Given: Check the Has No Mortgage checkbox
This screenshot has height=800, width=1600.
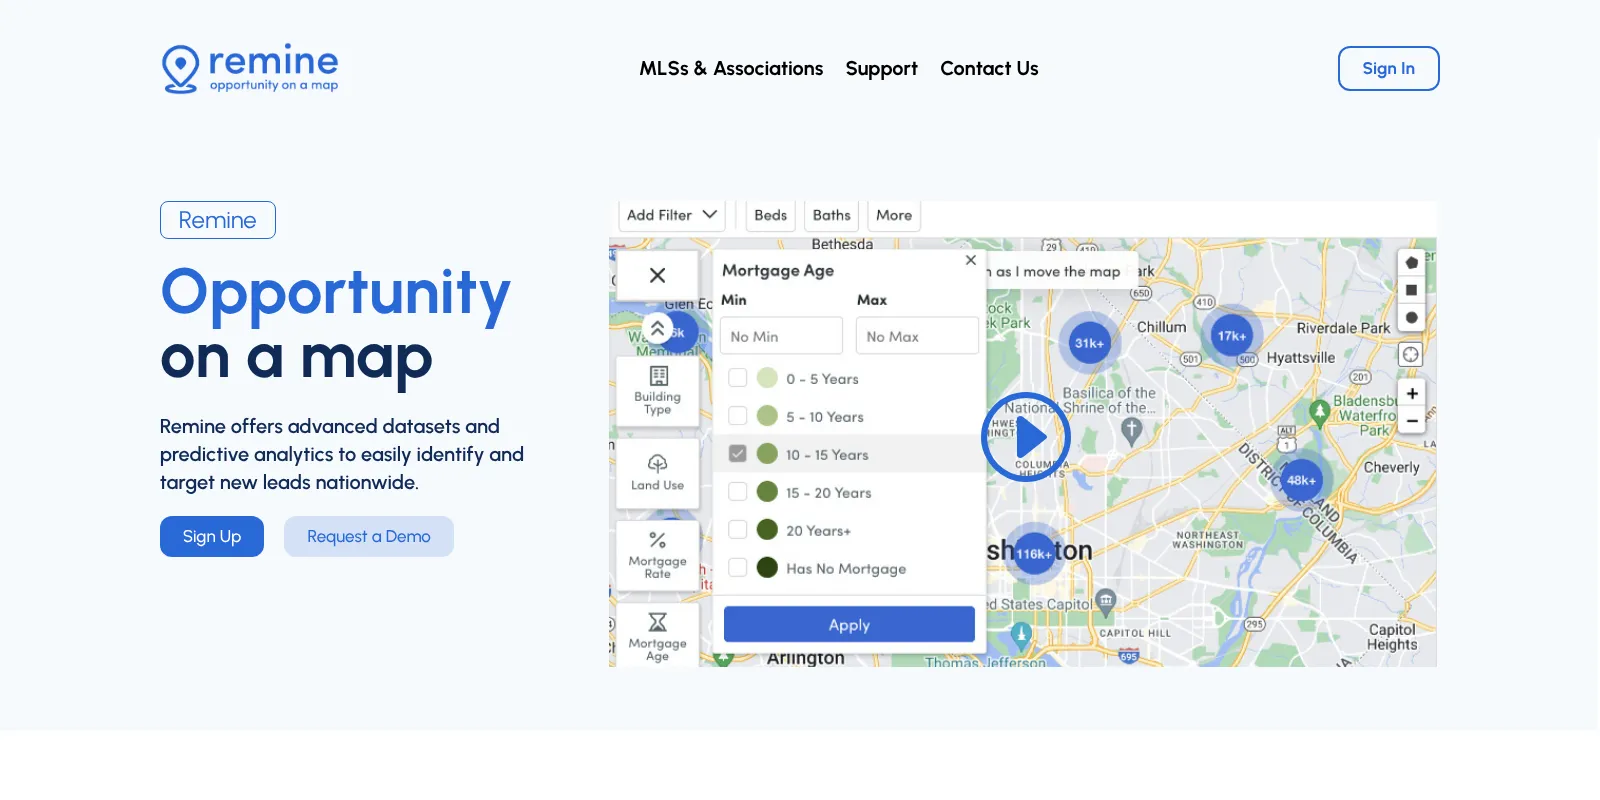Looking at the screenshot, I should (738, 568).
